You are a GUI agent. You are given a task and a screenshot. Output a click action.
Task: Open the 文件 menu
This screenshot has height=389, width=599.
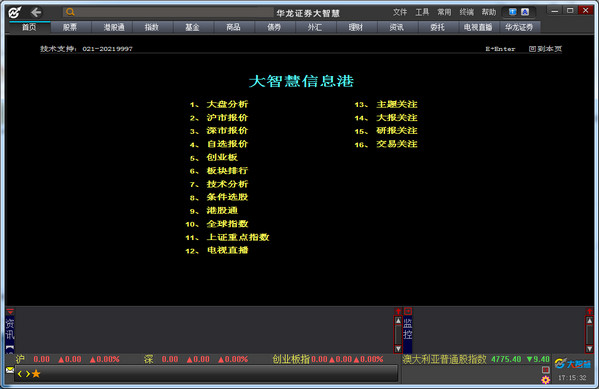click(x=400, y=12)
